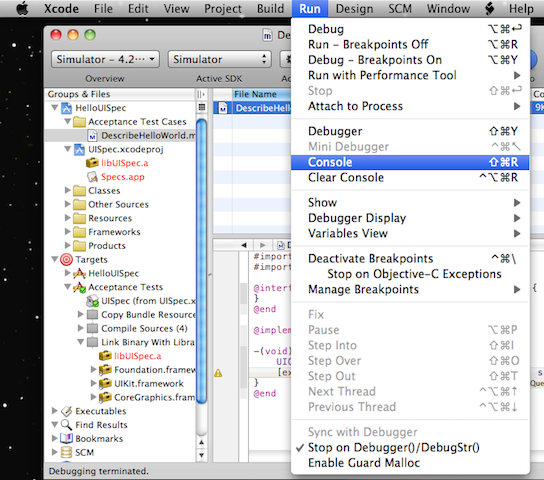544x480 pixels.
Task: Click the Executables icon
Action: [x=66, y=411]
